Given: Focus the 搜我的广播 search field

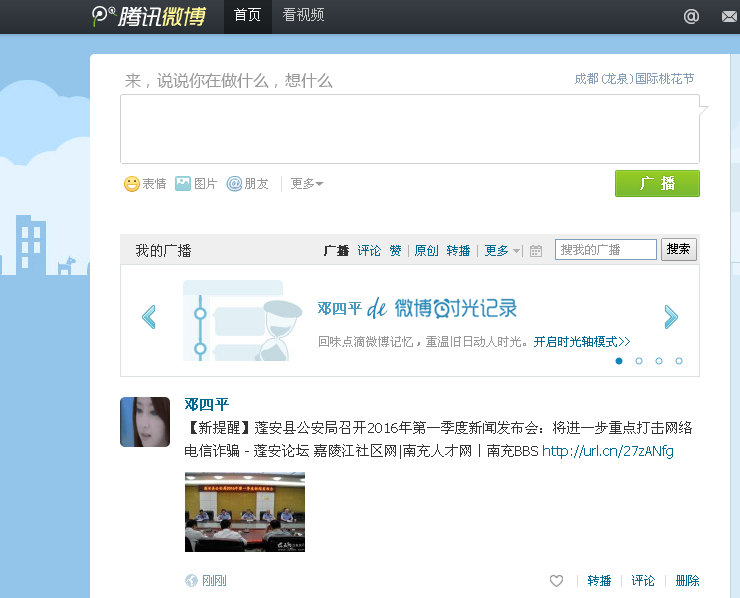Looking at the screenshot, I should (606, 249).
